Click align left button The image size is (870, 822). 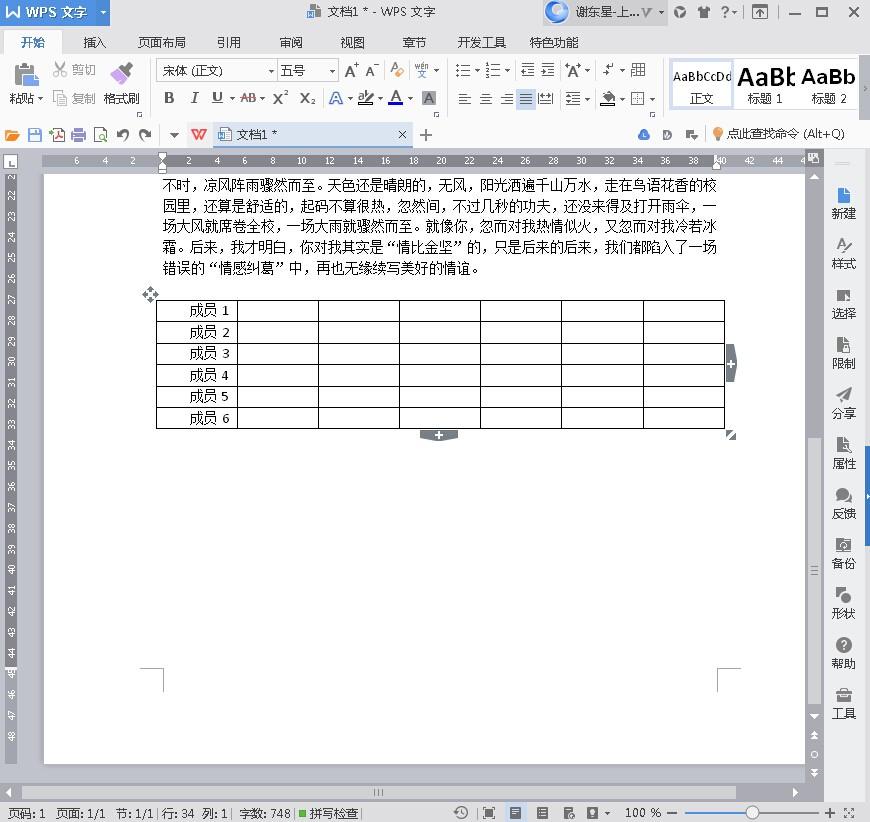click(x=464, y=99)
